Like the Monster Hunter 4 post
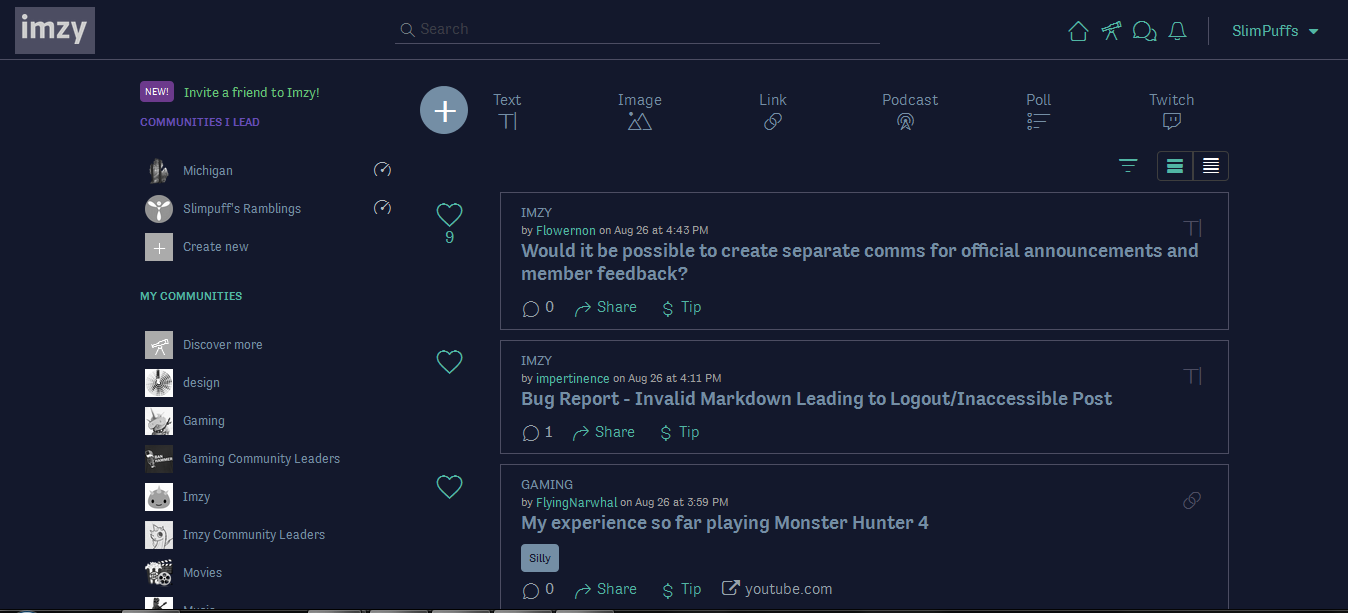1348x613 pixels. [449, 486]
